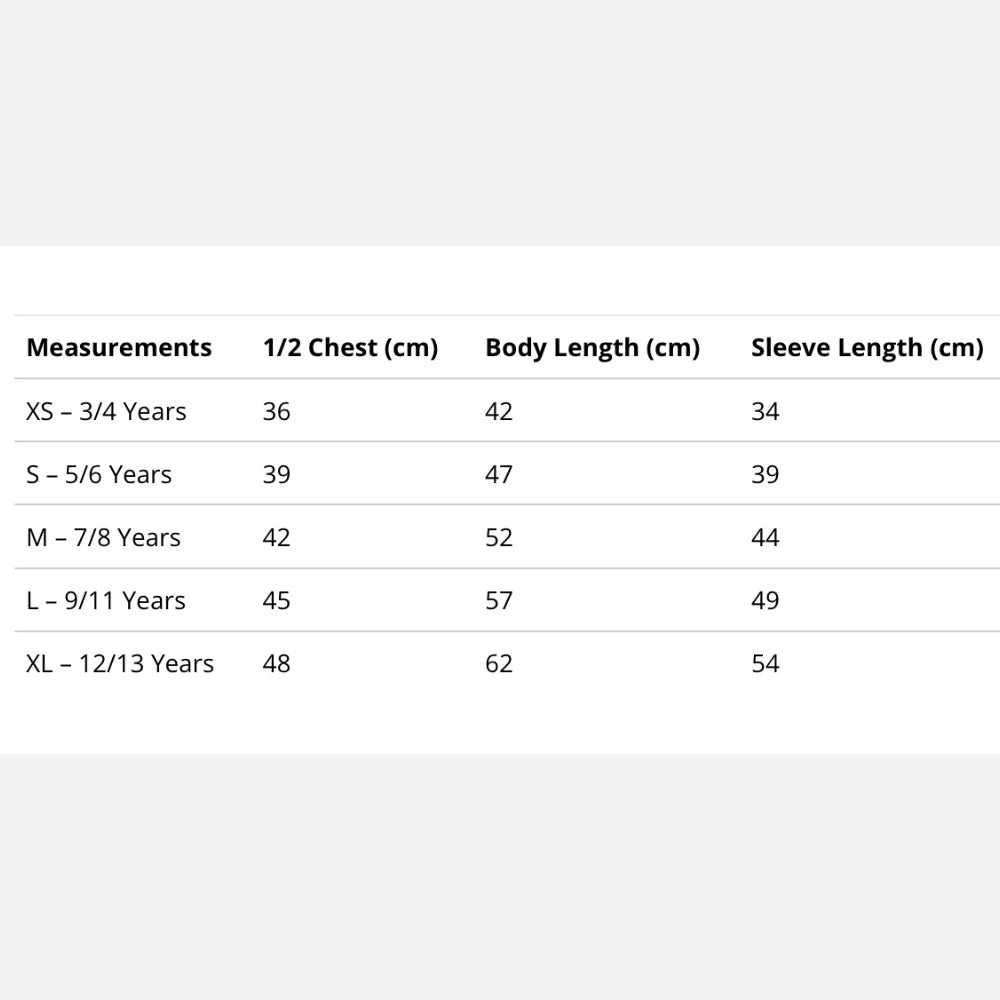Select the L – 9/11 Years row label
Image resolution: width=1000 pixels, height=1000 pixels.
point(106,600)
